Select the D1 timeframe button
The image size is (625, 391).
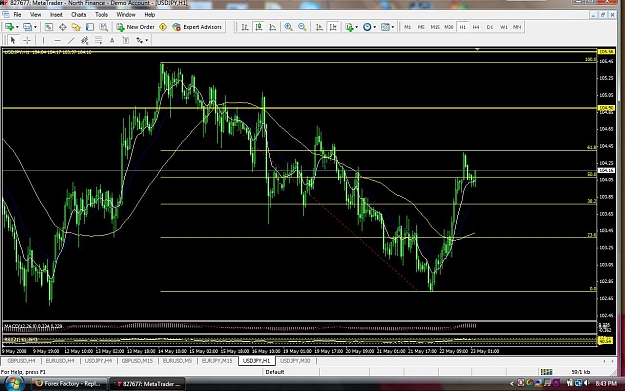[x=490, y=27]
